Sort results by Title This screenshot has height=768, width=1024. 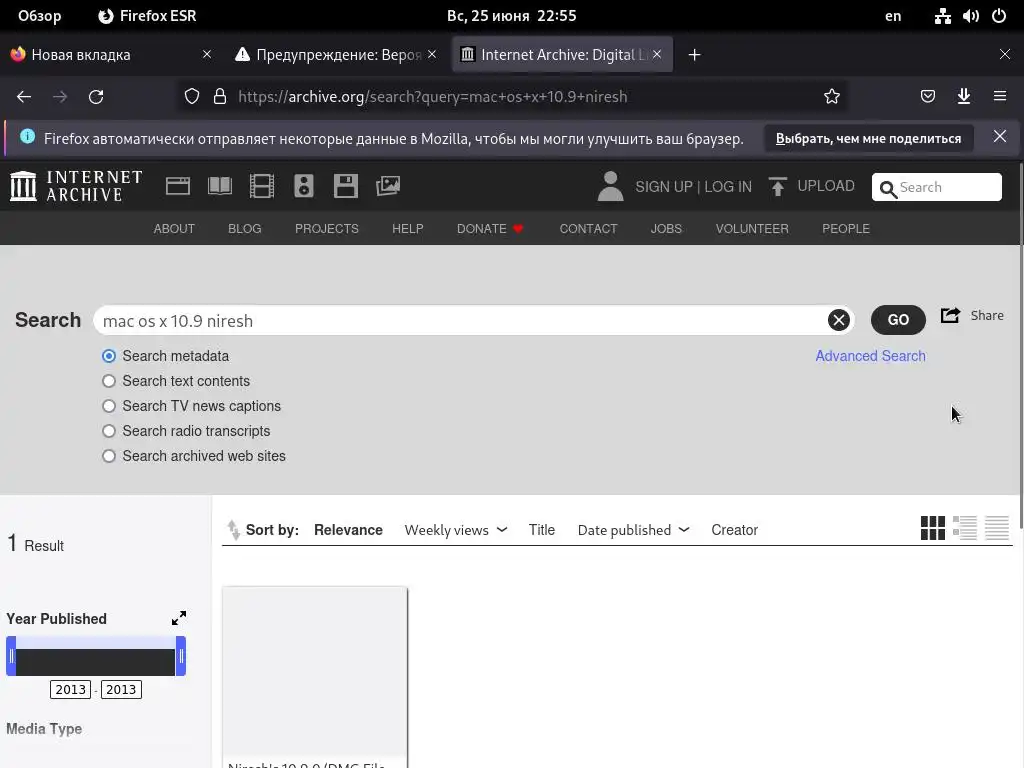[541, 530]
